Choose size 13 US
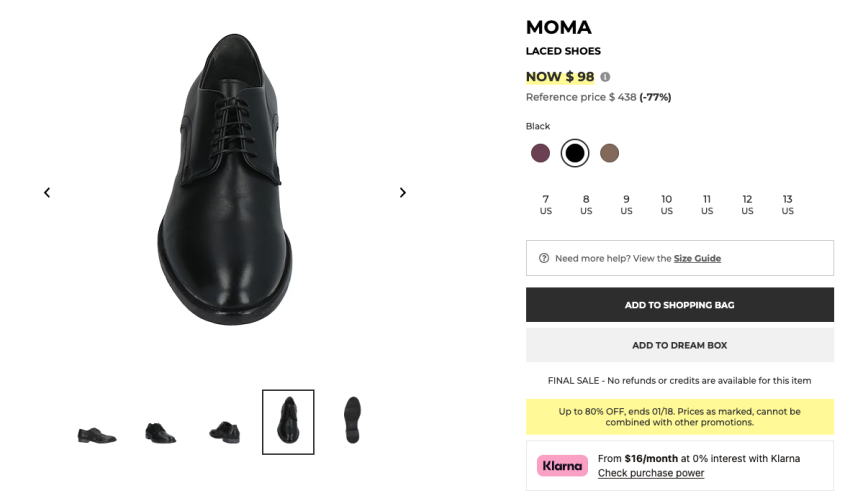 pos(787,205)
